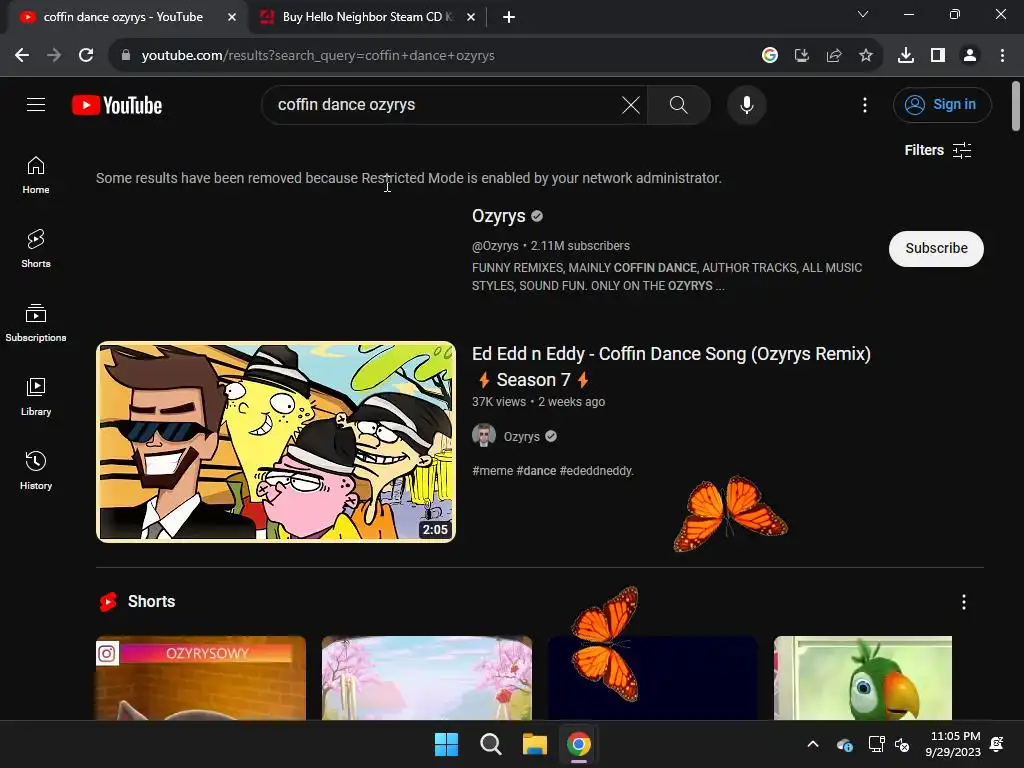Close the coffin dance YouTube tab
Viewport: 1024px width, 768px height.
tap(232, 18)
